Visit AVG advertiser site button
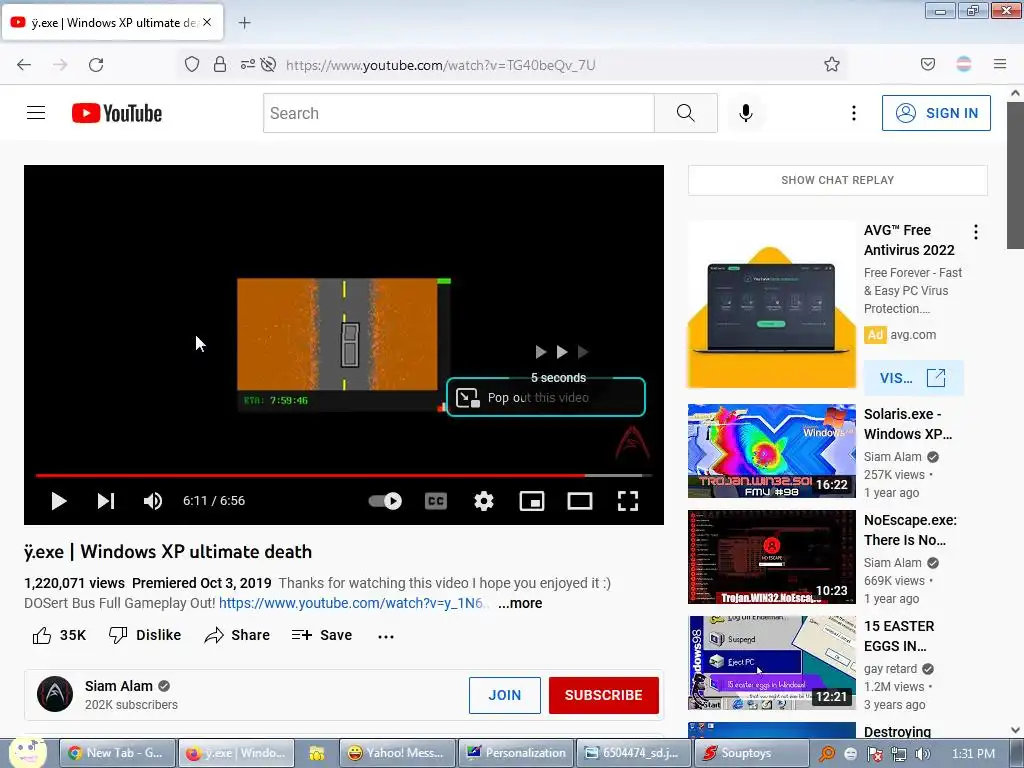This screenshot has width=1024, height=768. (x=913, y=378)
